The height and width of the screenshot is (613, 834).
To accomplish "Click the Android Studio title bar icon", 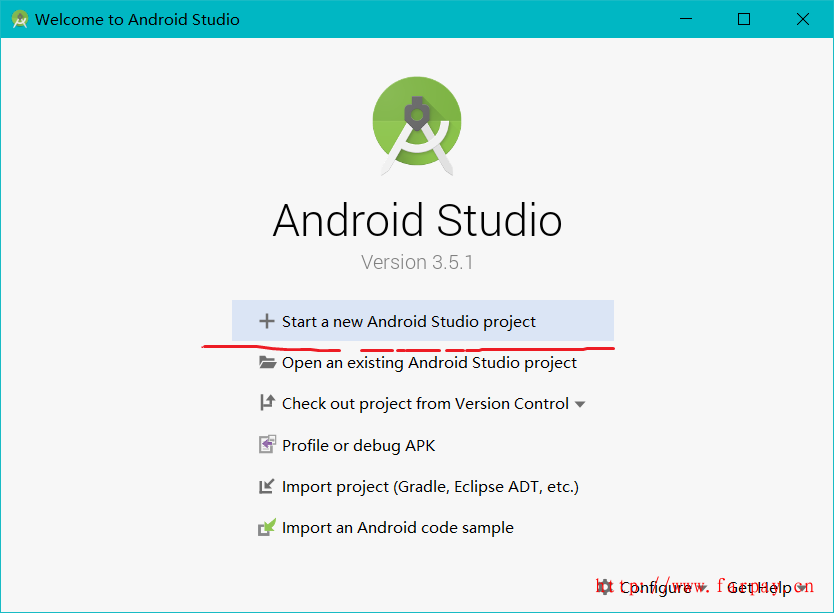I will click(19, 19).
